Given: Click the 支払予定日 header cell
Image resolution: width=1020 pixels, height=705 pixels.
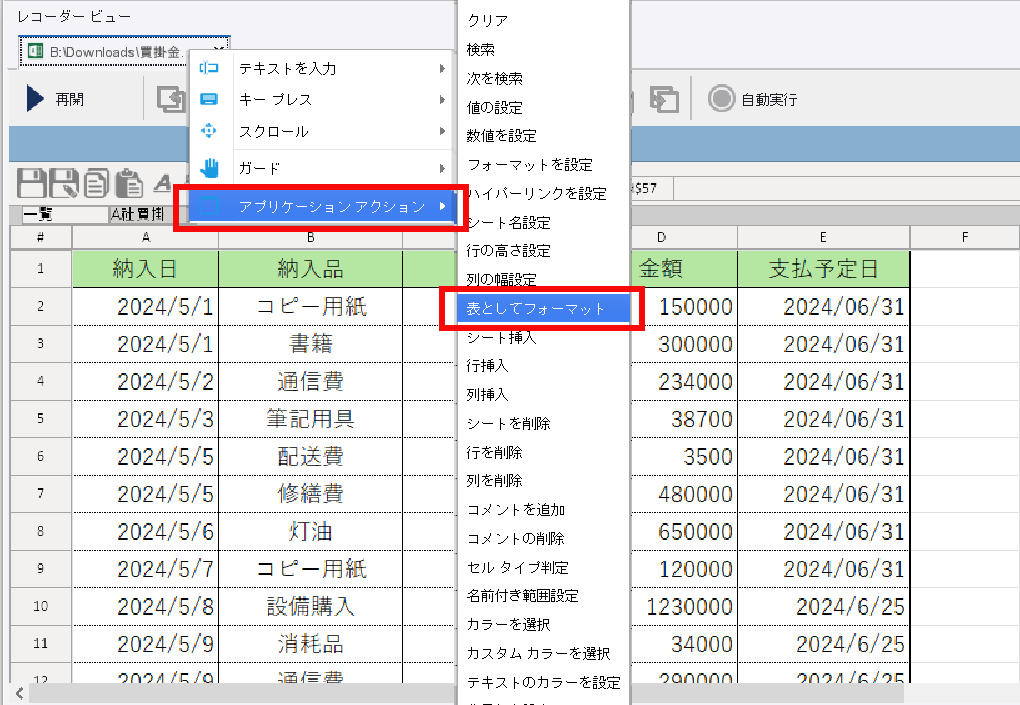Looking at the screenshot, I should click(824, 269).
